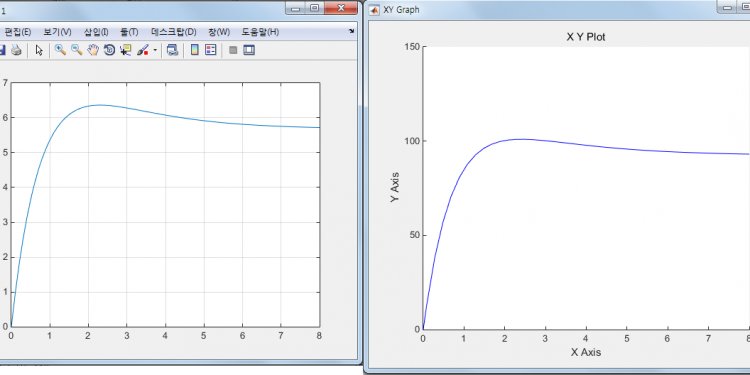The height and width of the screenshot is (375, 750).
Task: Open the 도움말(H) menu
Action: point(260,32)
